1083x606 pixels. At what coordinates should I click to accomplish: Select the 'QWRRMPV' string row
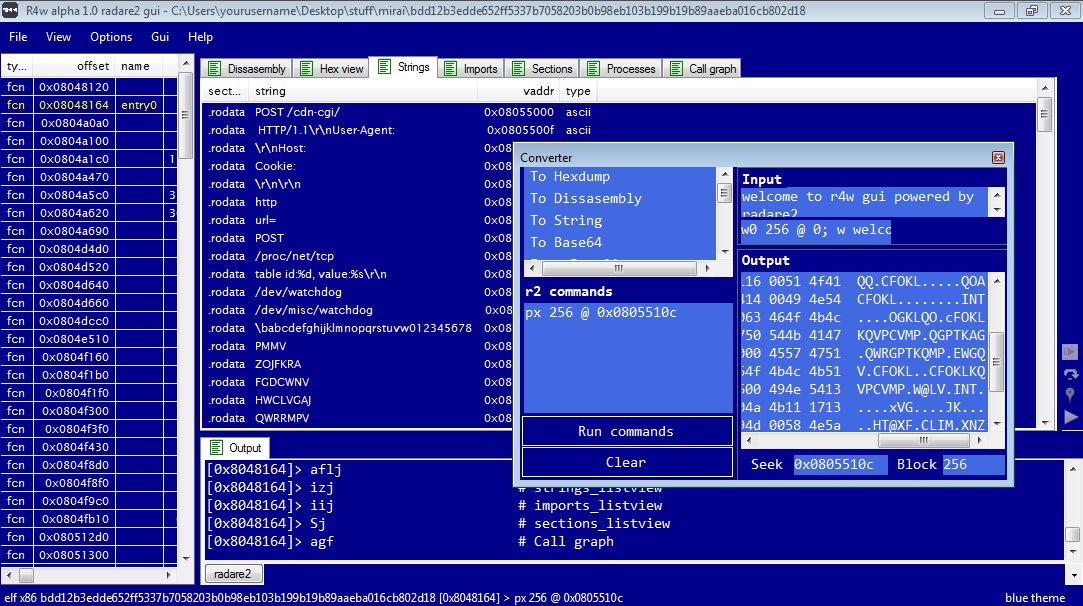pos(359,418)
